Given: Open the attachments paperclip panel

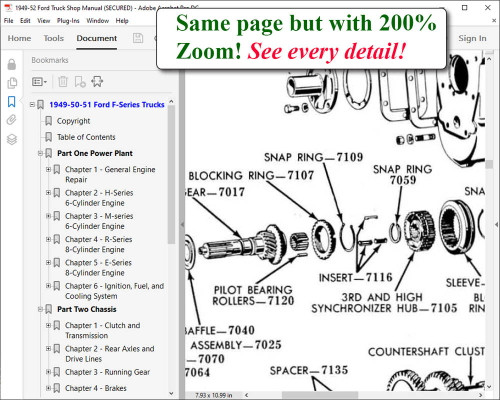Looking at the screenshot, I should point(12,120).
